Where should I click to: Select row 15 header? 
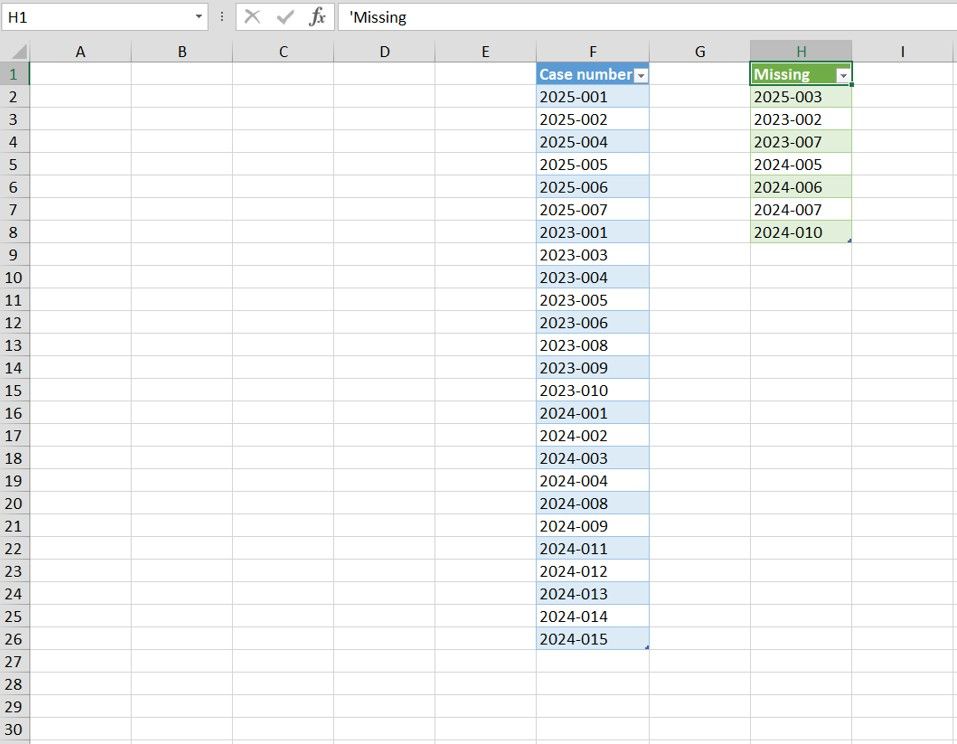(14, 390)
